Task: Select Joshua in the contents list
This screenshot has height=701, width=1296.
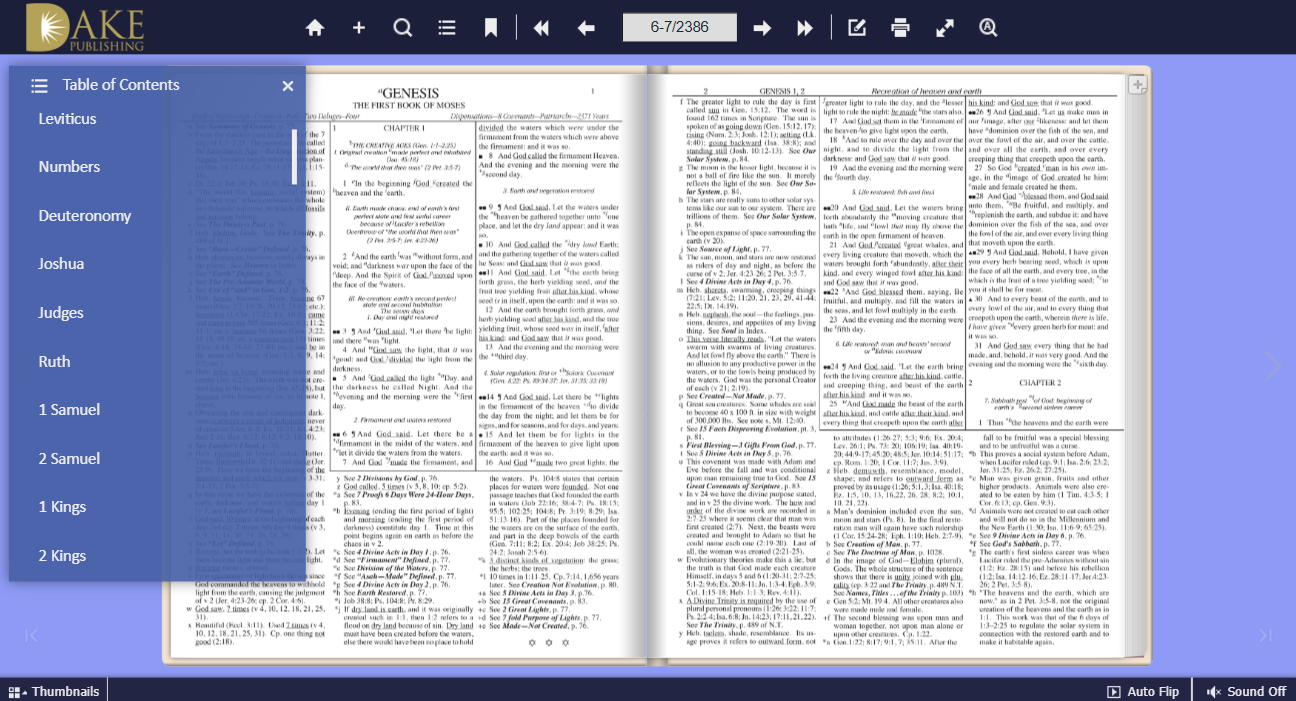Action: point(61,264)
